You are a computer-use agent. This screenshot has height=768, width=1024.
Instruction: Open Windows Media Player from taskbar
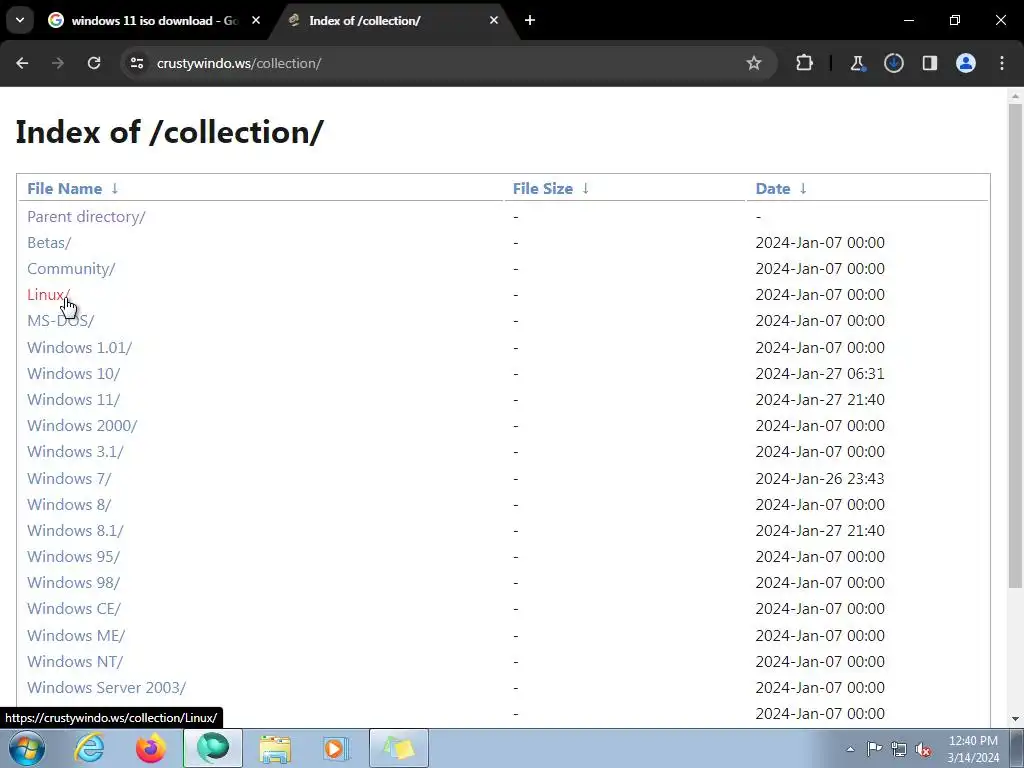[x=336, y=748]
